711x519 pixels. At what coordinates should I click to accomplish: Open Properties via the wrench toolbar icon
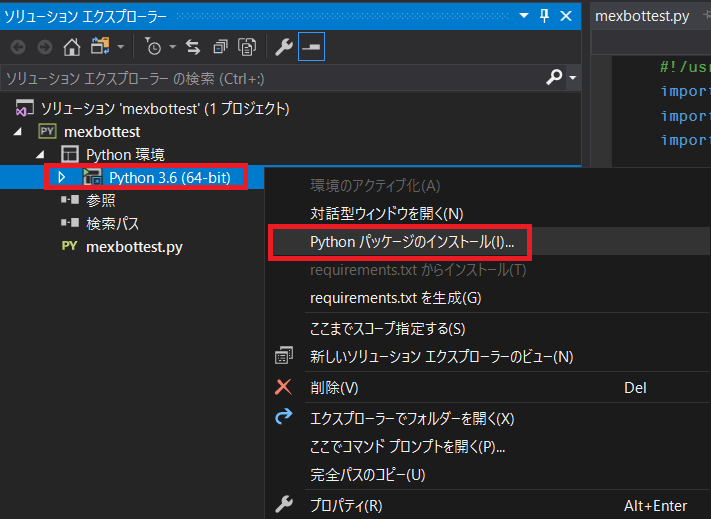click(283, 47)
